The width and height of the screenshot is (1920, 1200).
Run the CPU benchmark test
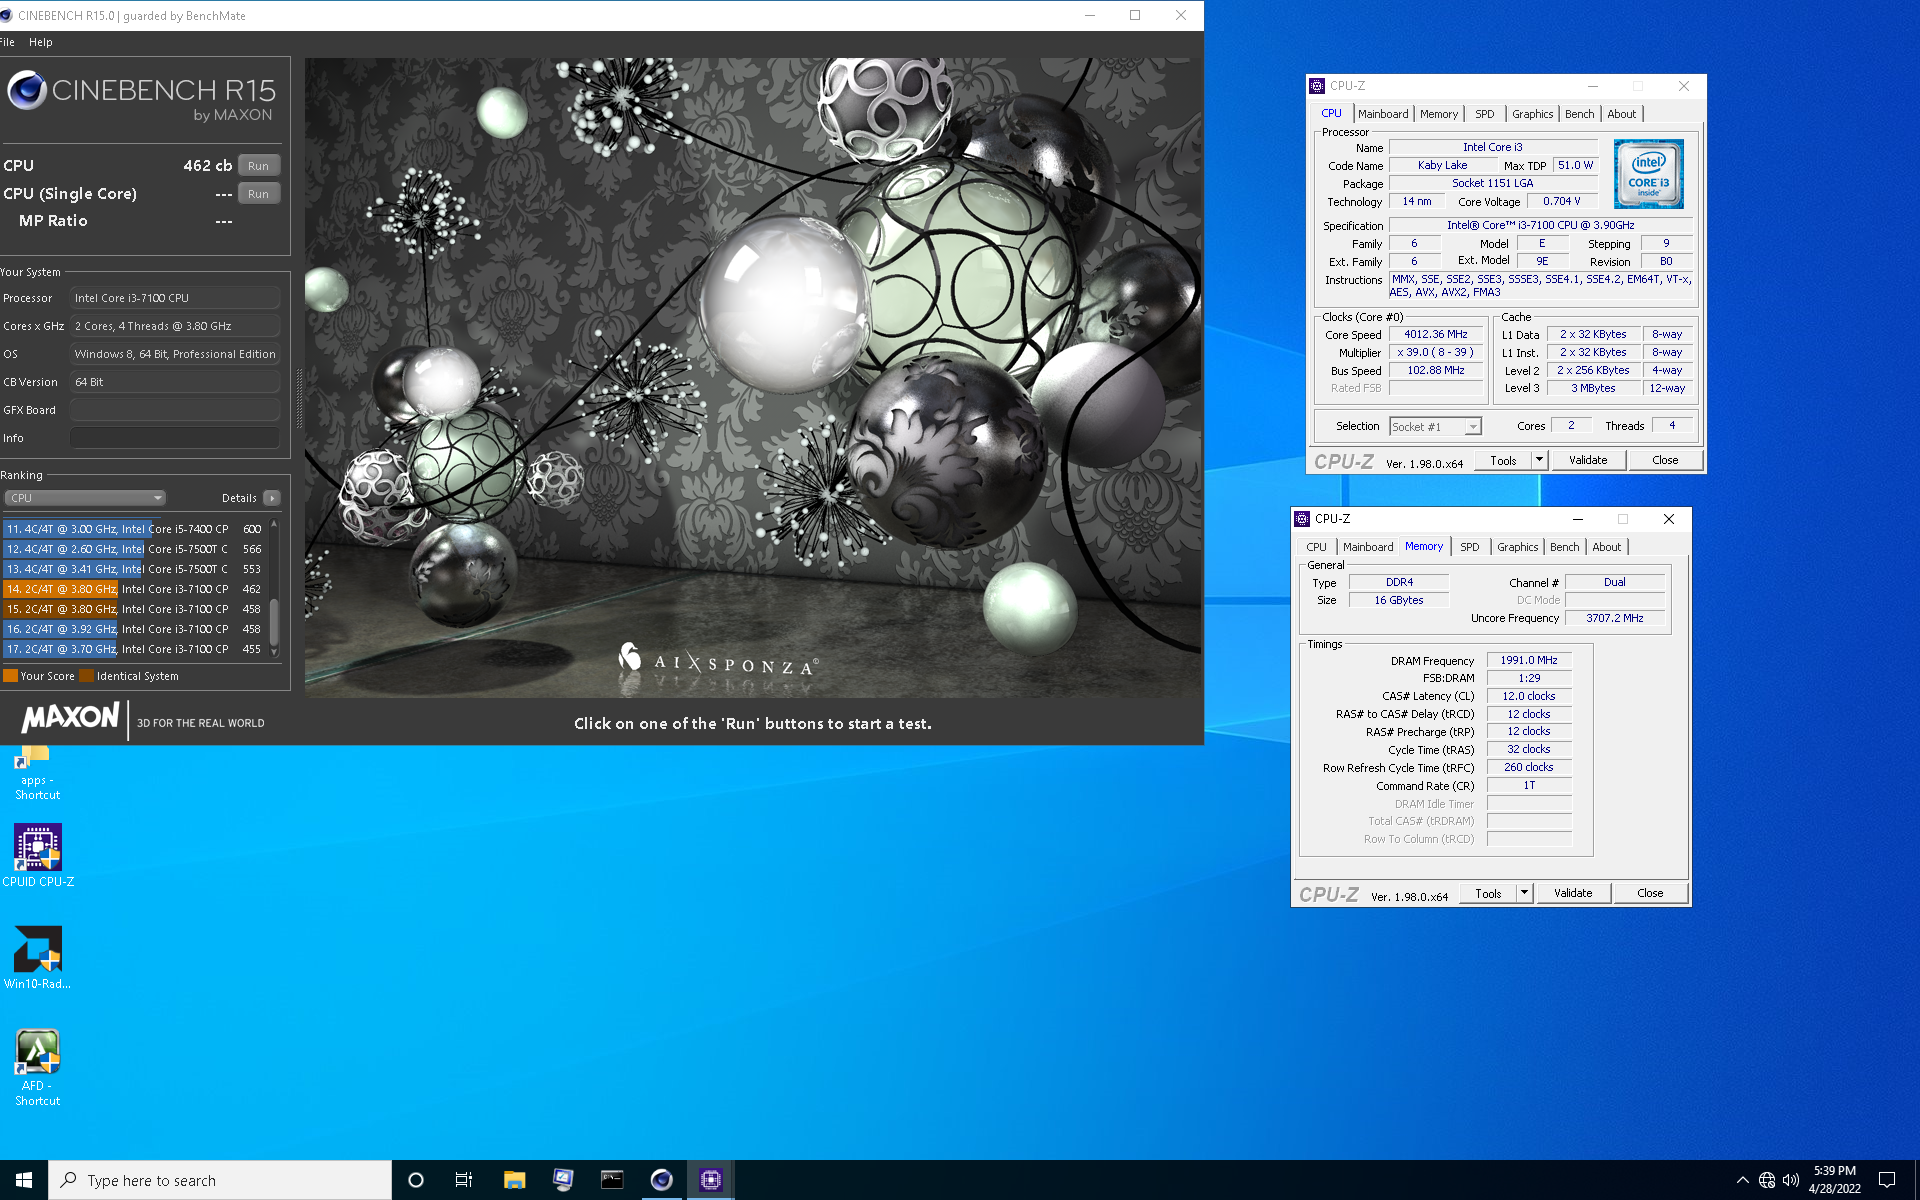(x=259, y=166)
